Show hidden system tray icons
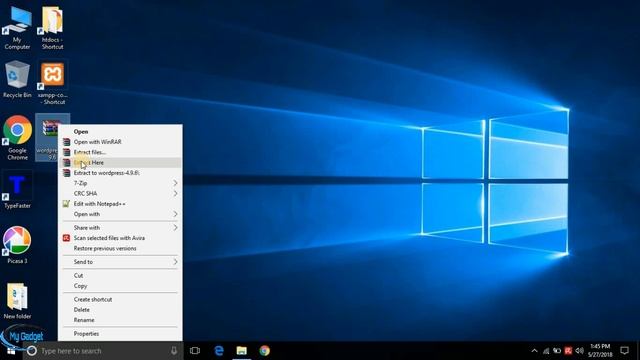This screenshot has width=640, height=360. point(534,351)
